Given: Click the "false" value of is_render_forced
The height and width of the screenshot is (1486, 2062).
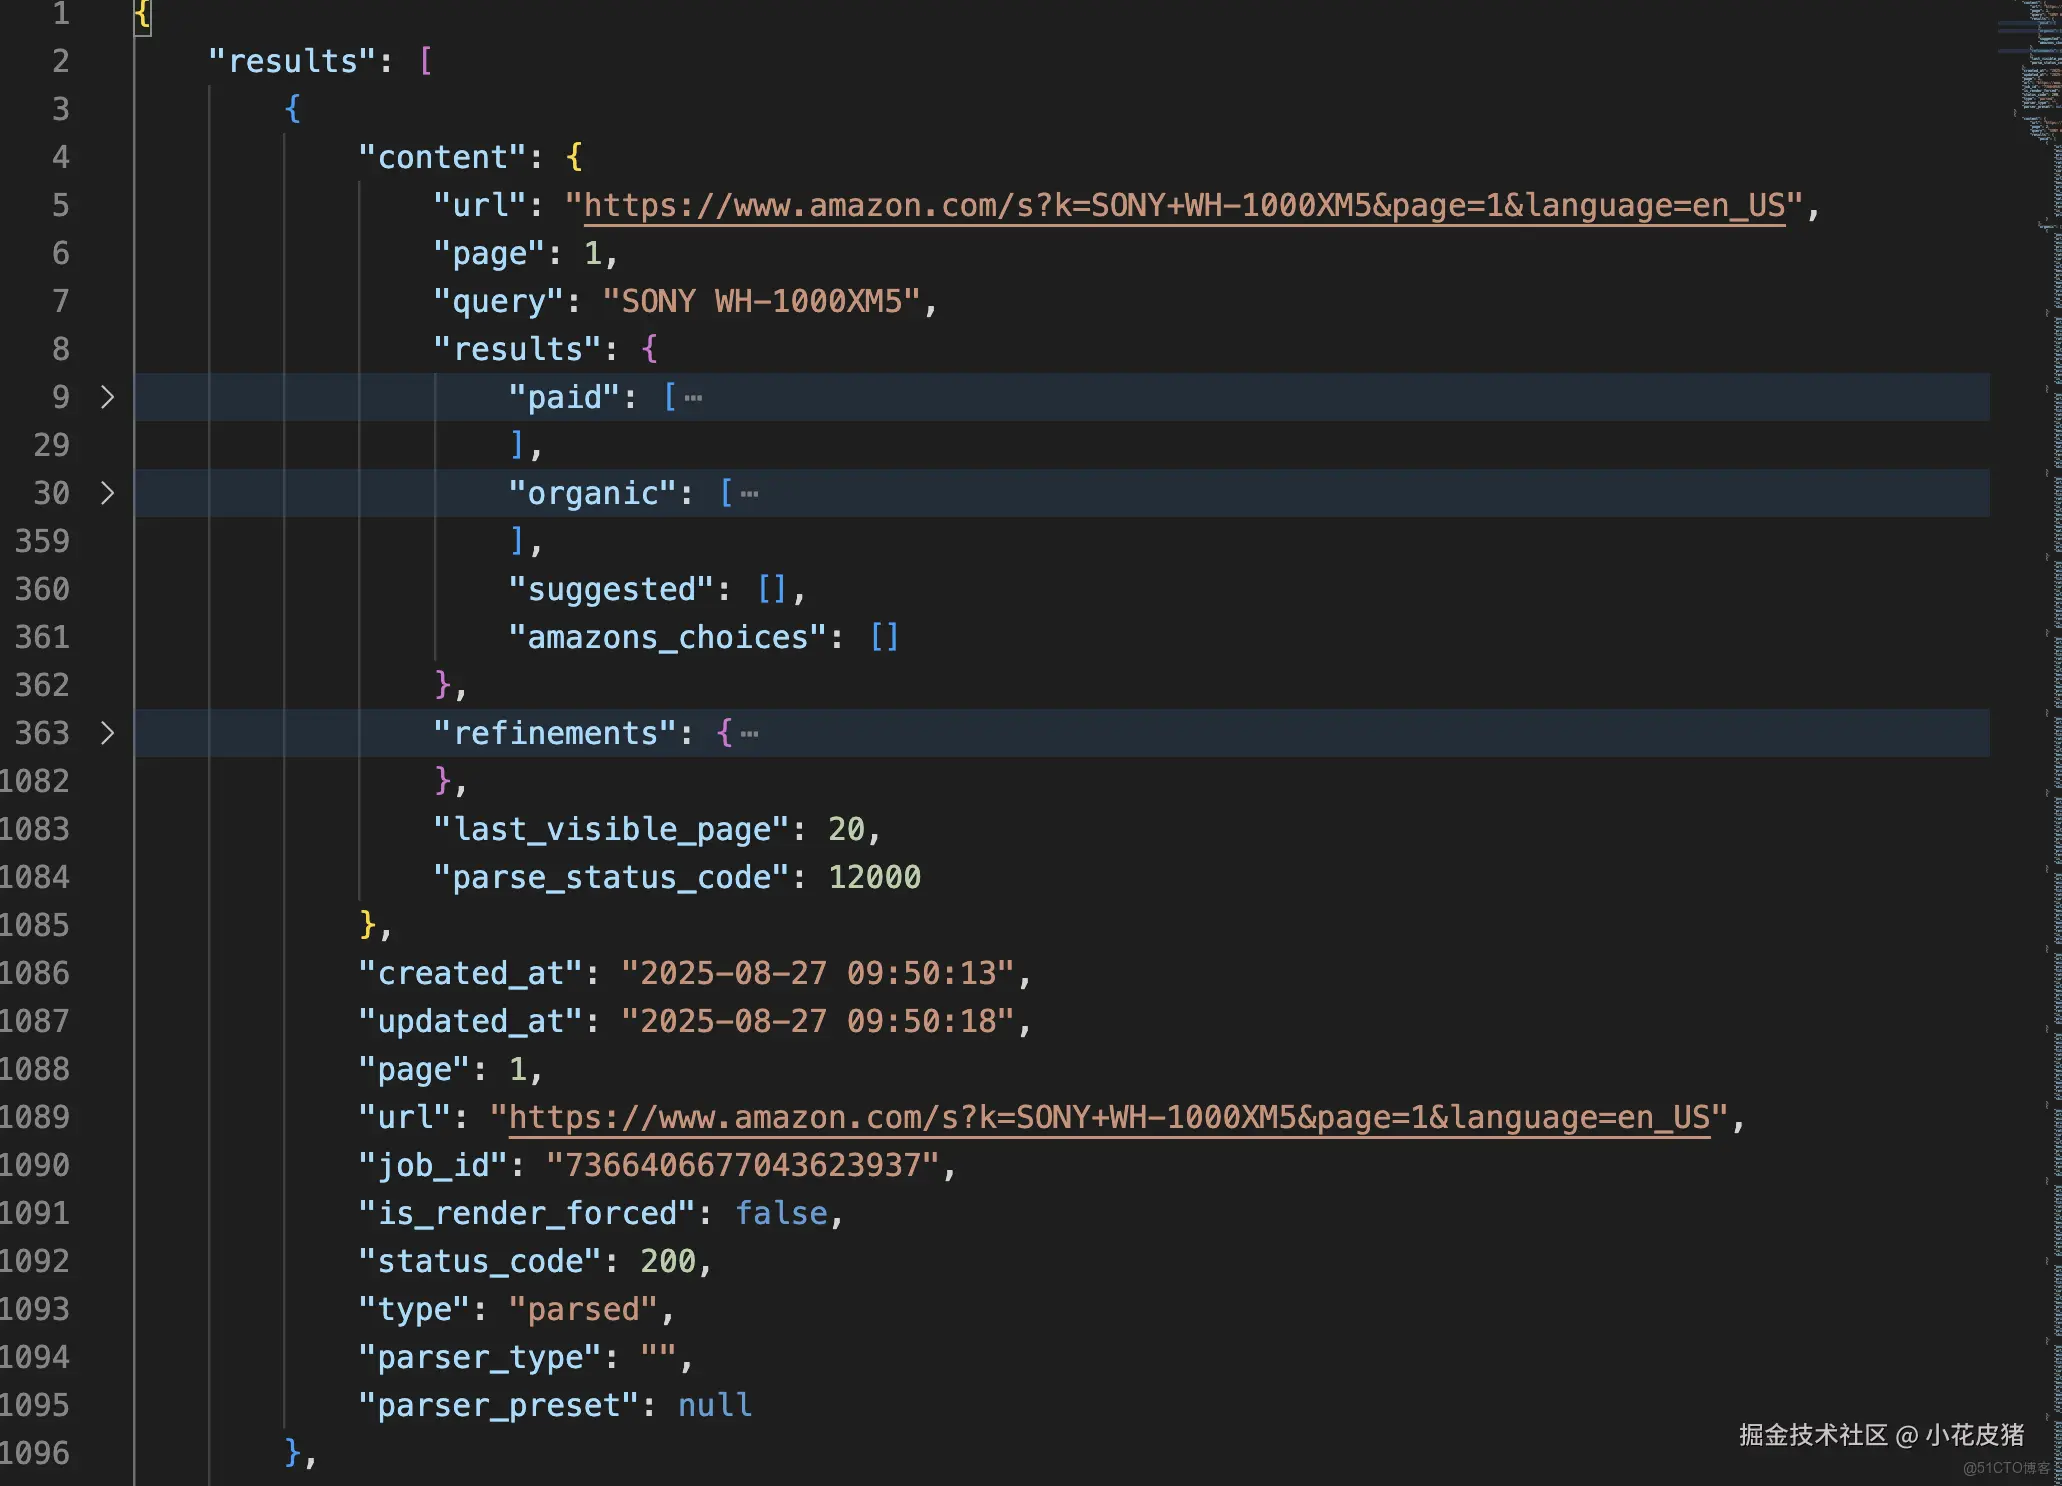Looking at the screenshot, I should point(781,1213).
